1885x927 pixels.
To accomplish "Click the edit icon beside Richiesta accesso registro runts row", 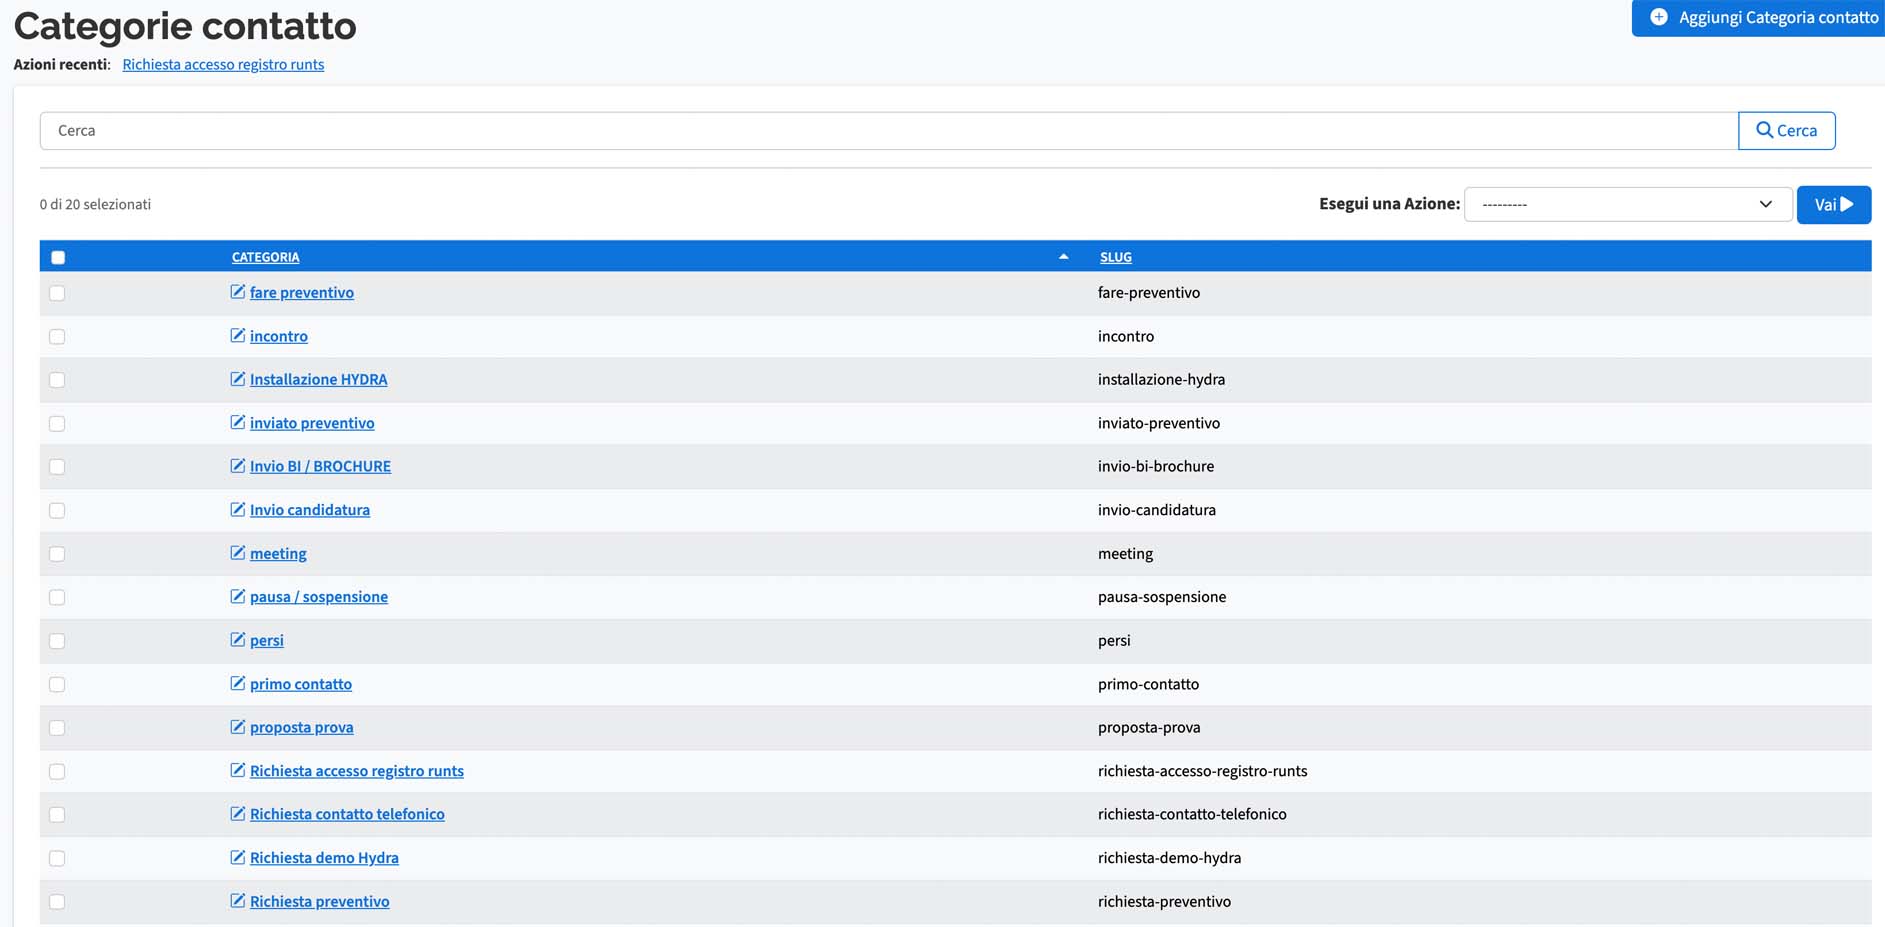I will point(237,770).
